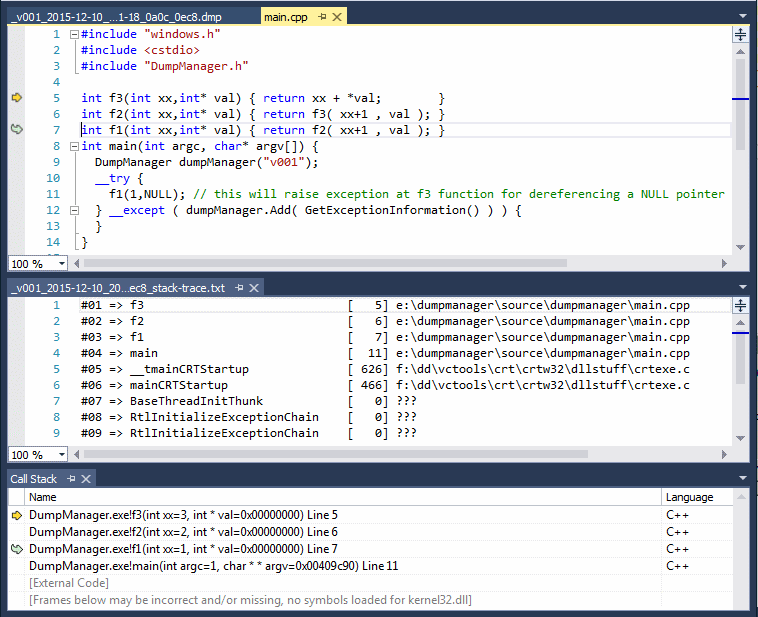Collapse the main function at line 8
This screenshot has width=758, height=617.
click(x=73, y=146)
